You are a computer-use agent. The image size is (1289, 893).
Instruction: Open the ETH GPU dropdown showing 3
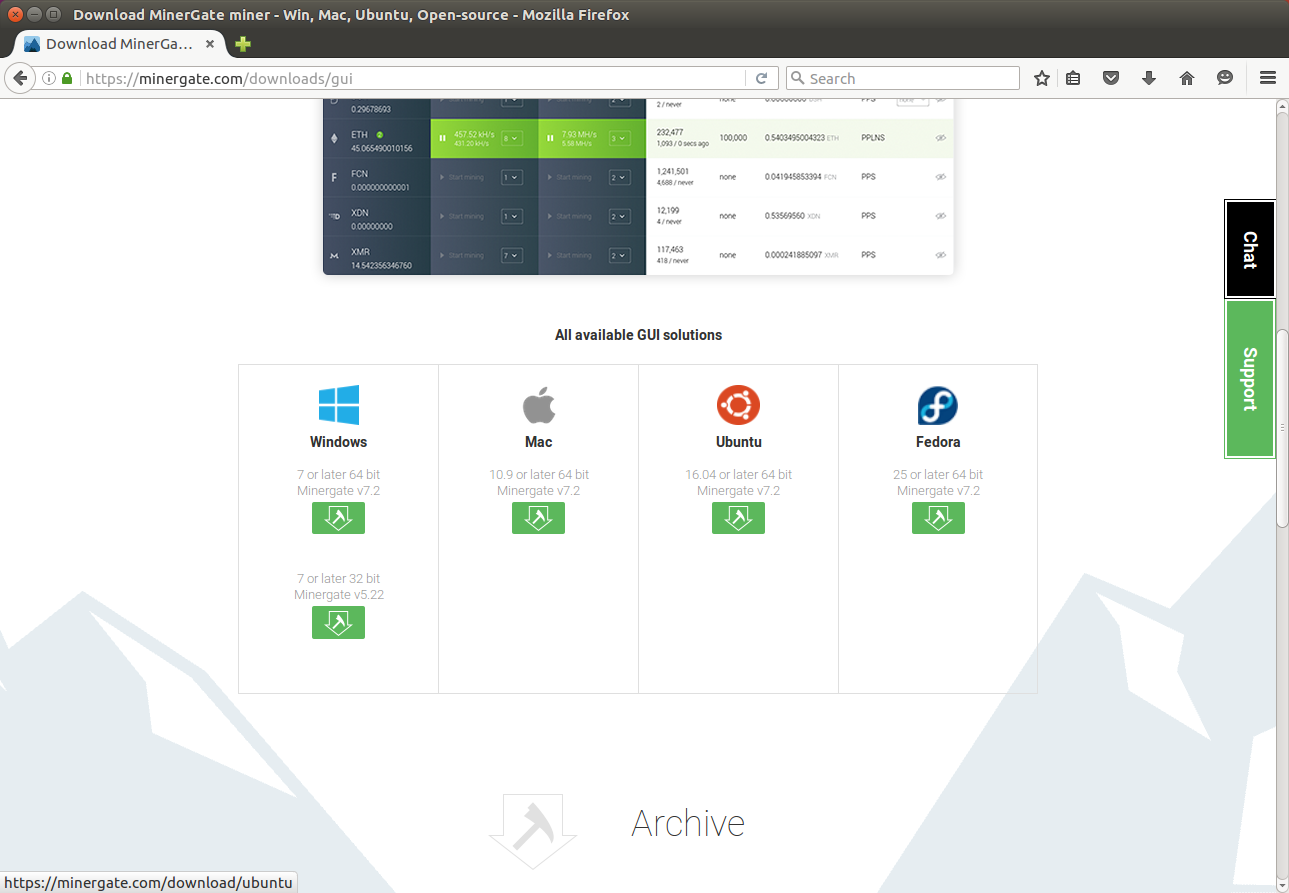(619, 138)
